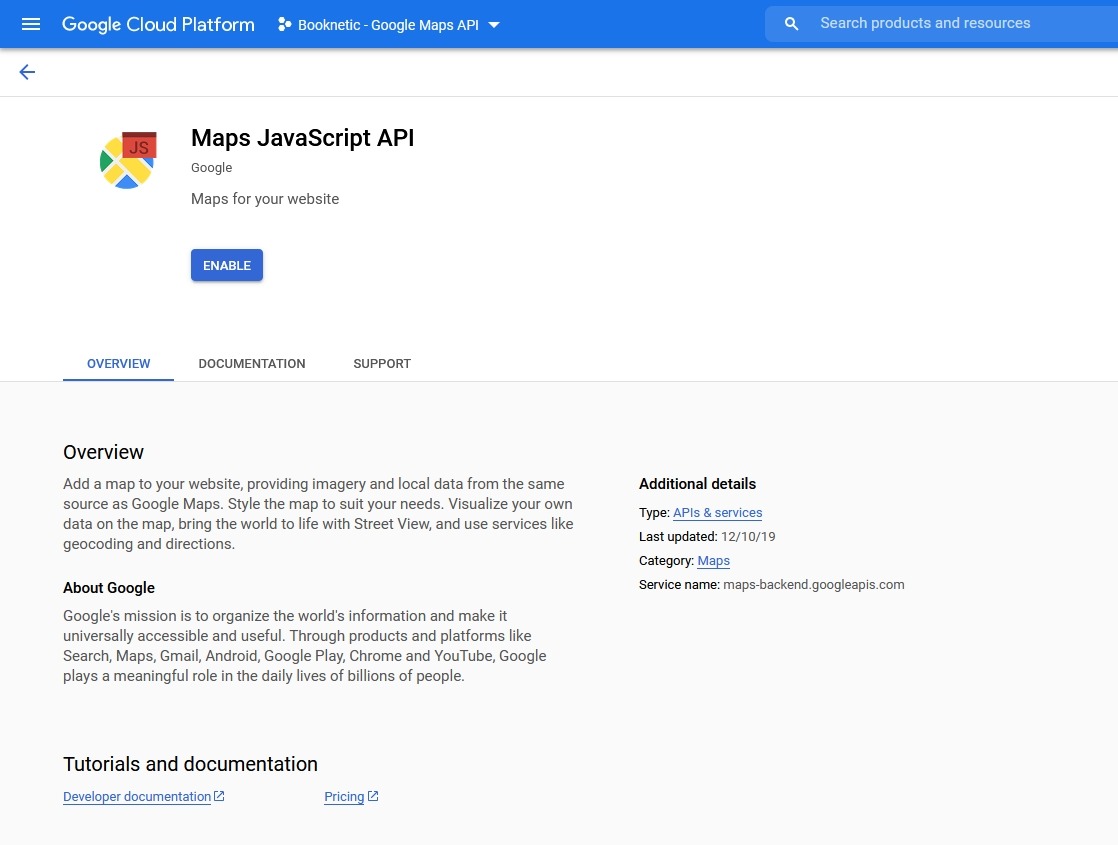Open the APIs & services link
Screen dimensions: 1118x845
click(717, 513)
